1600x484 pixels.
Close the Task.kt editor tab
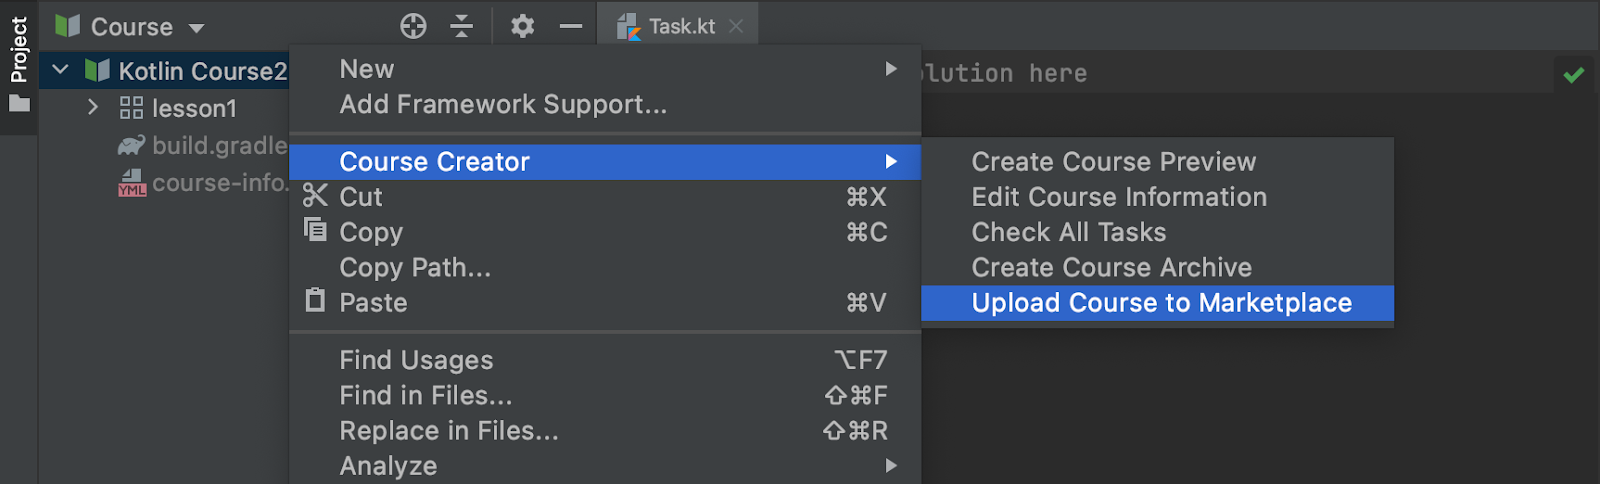coord(736,26)
